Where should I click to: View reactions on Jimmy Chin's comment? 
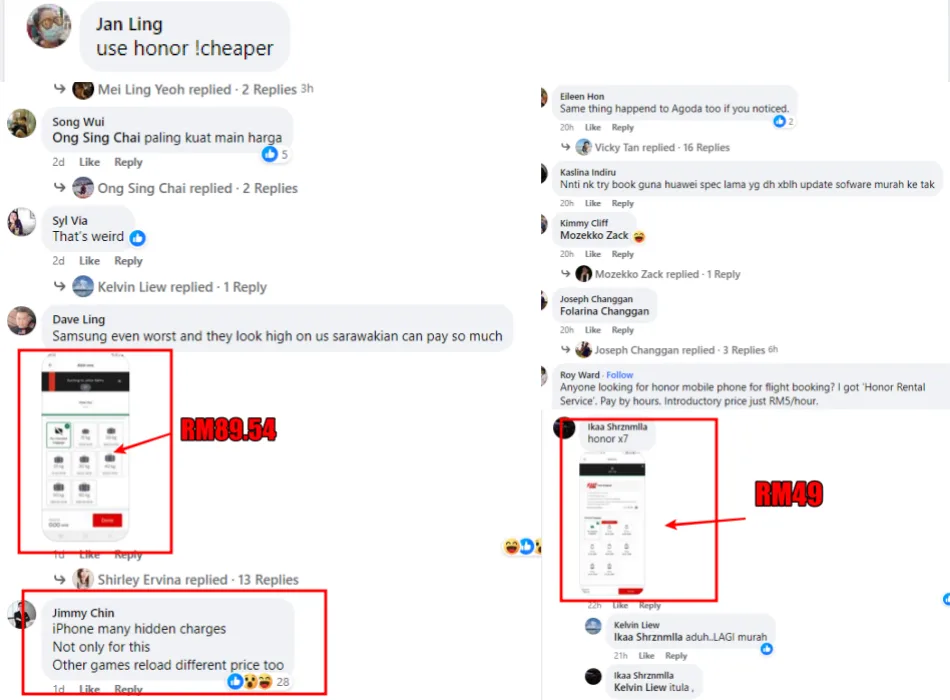258,682
